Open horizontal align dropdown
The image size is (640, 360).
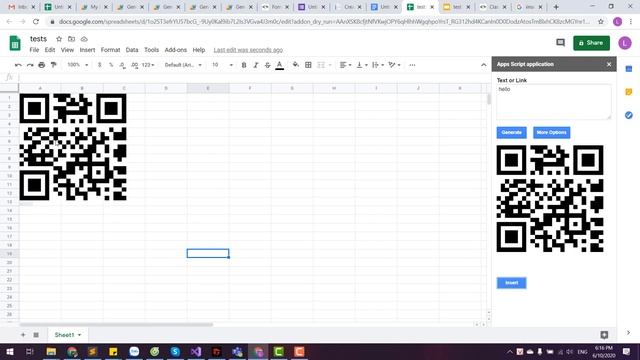pos(345,65)
